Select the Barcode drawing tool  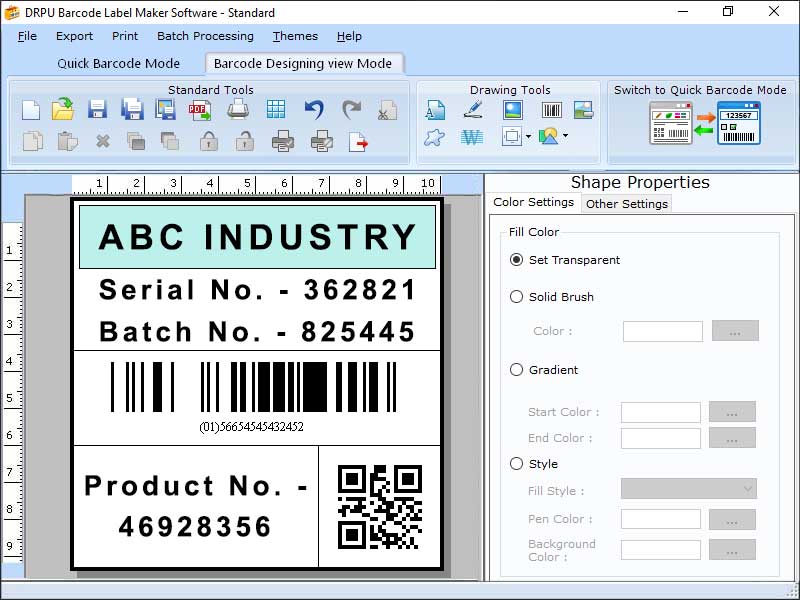[551, 108]
